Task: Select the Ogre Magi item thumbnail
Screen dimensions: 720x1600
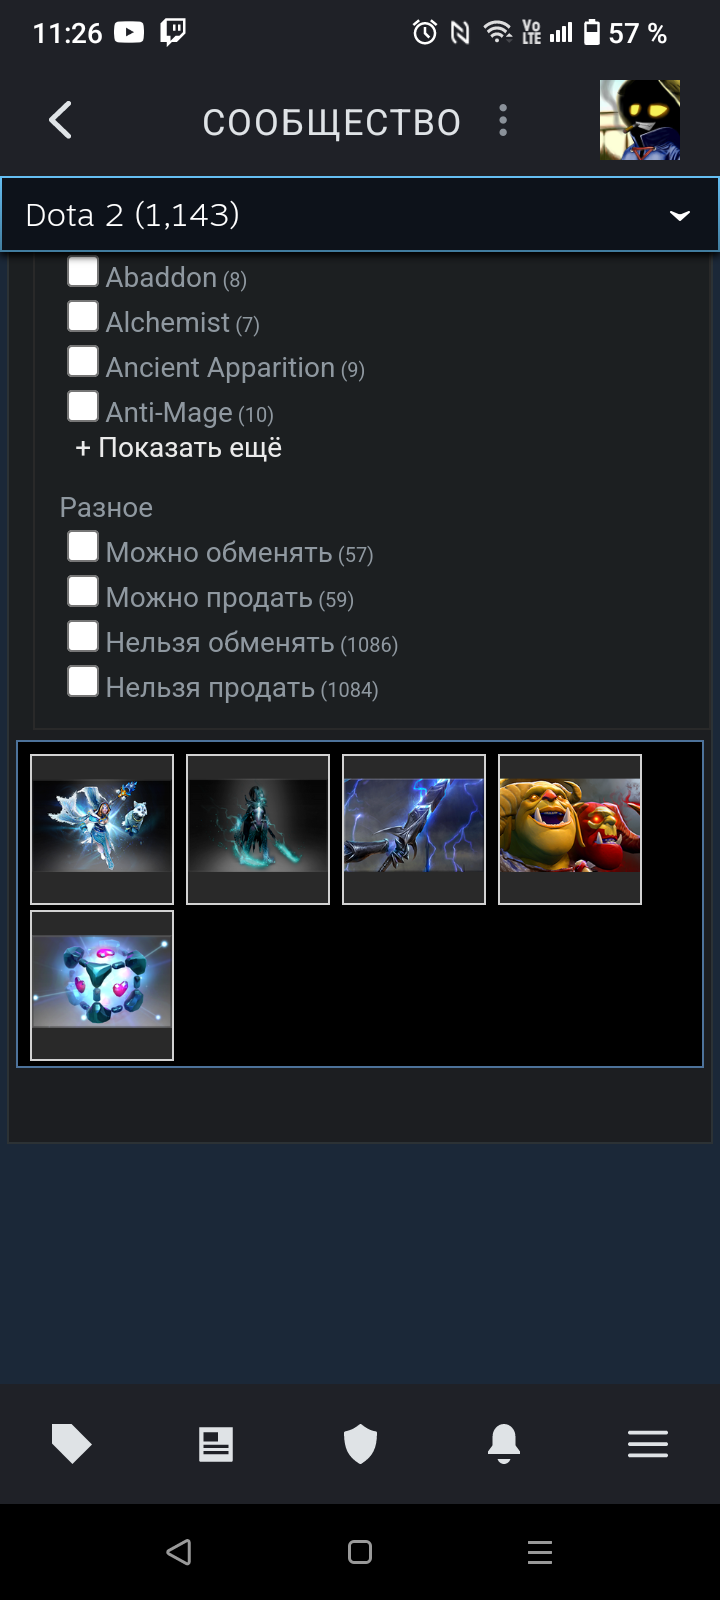Action: coord(570,829)
